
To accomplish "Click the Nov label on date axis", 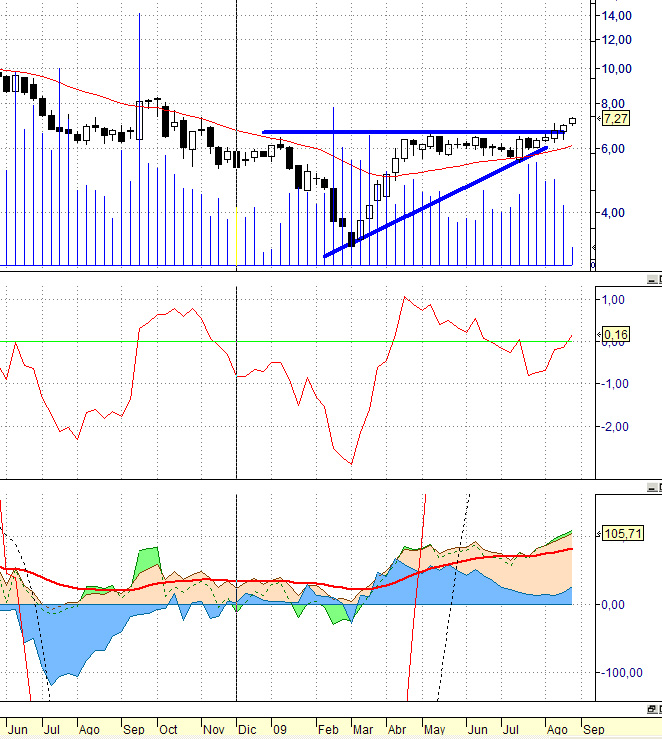I will 213,730.
